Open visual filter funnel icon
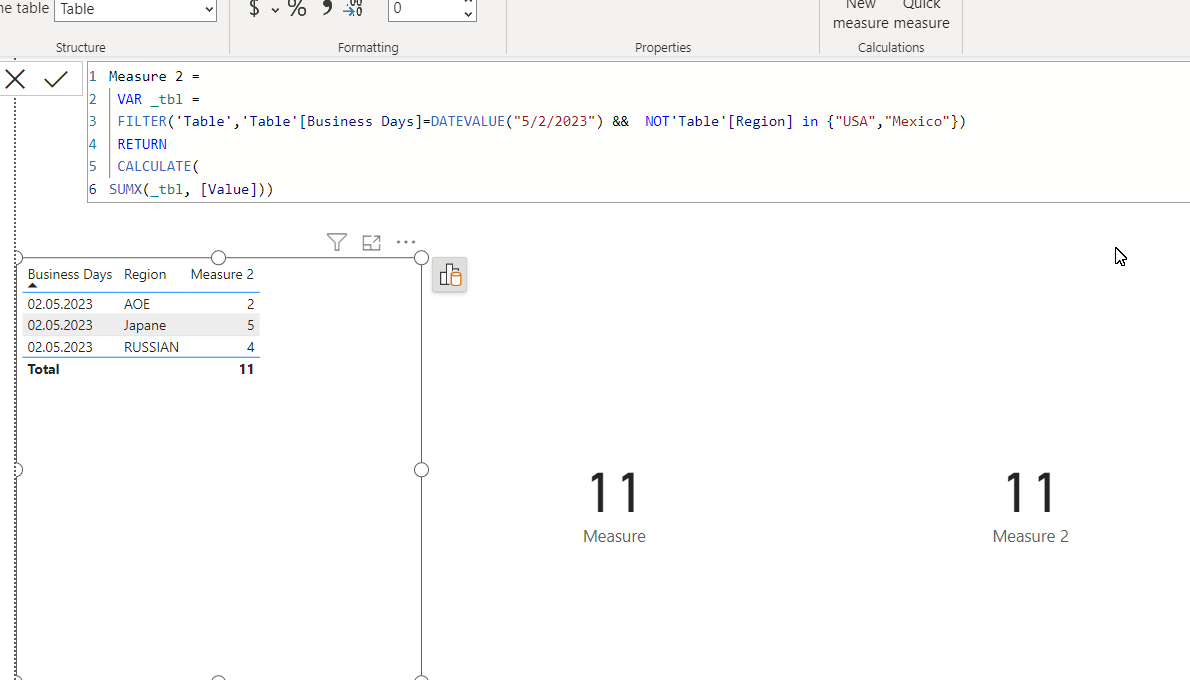The height and width of the screenshot is (680, 1190). [337, 242]
